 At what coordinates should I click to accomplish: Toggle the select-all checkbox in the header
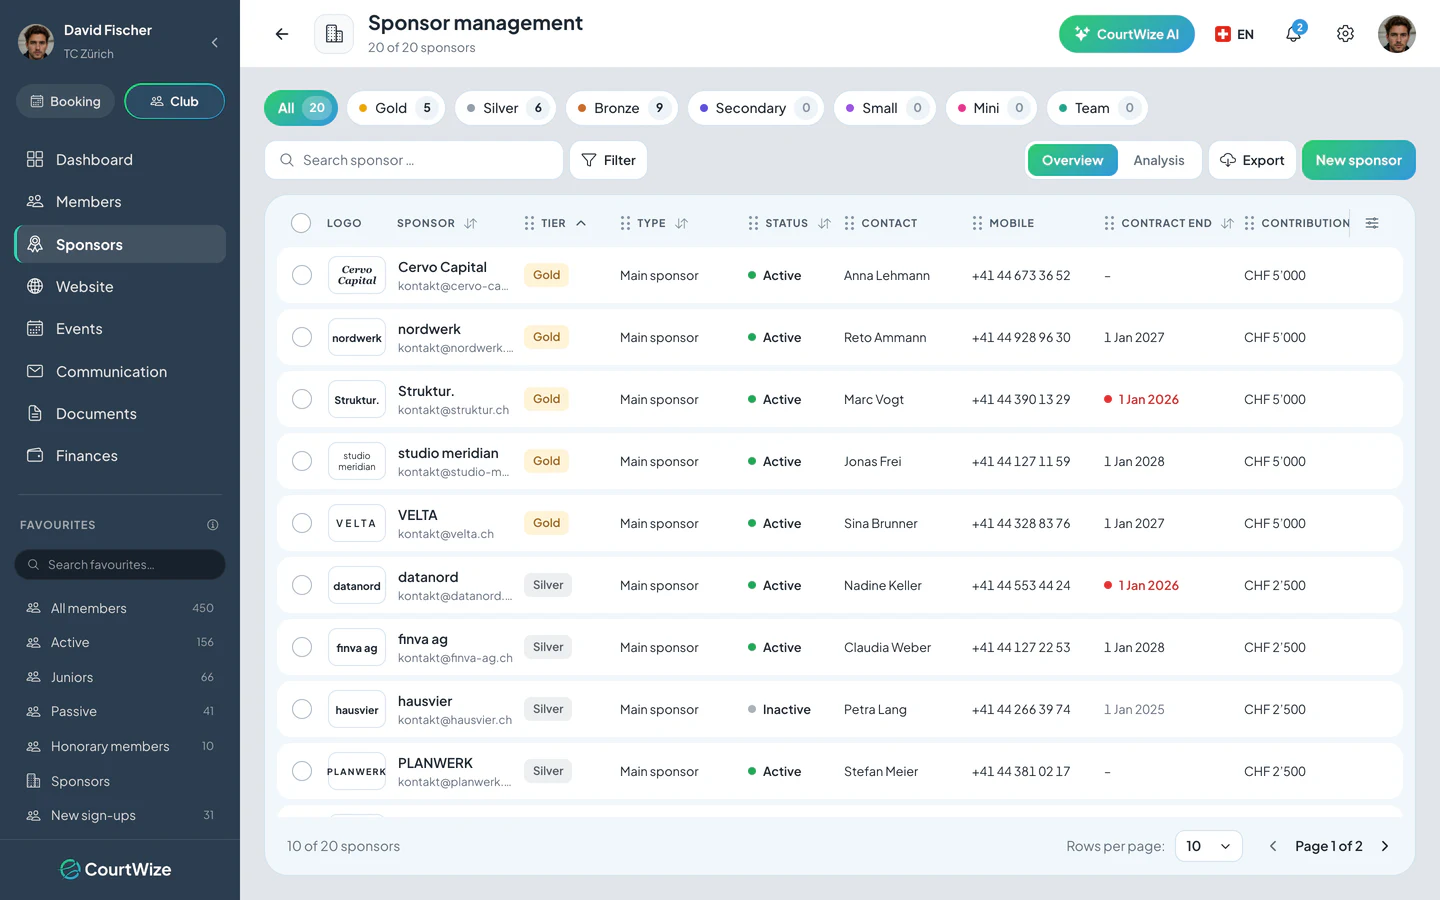pyautogui.click(x=301, y=223)
